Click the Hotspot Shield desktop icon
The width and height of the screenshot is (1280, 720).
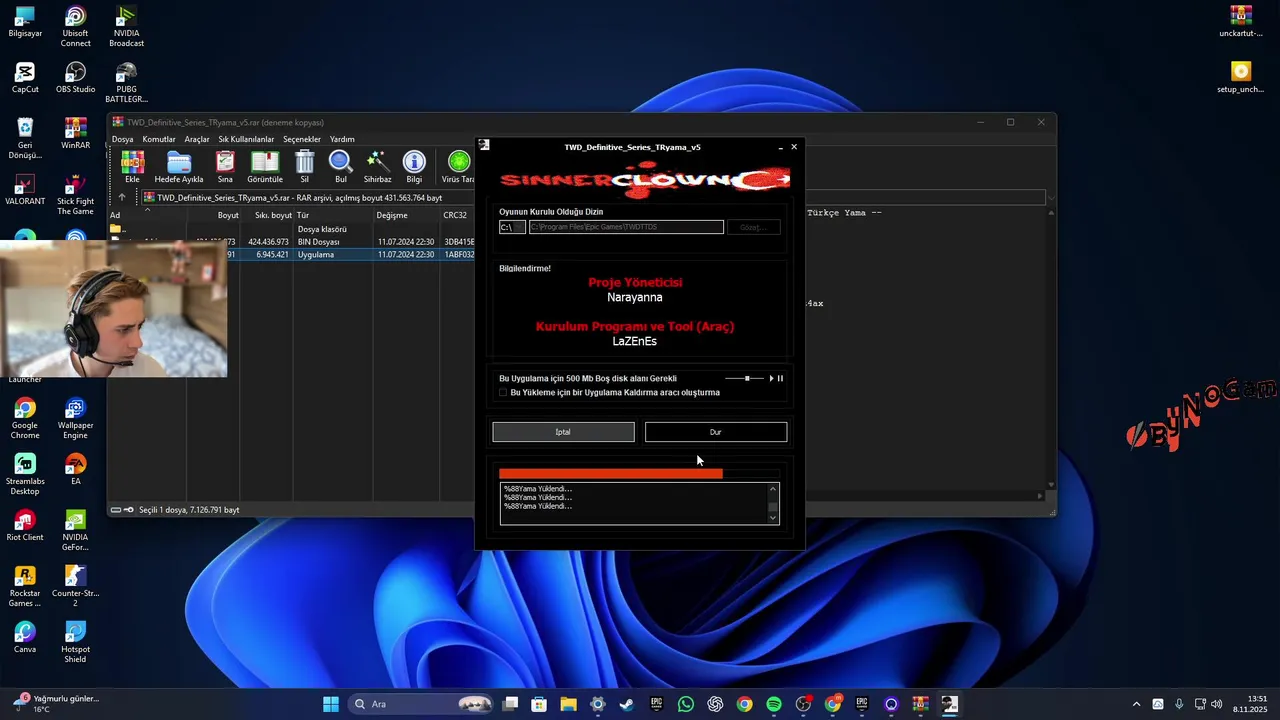(75, 643)
